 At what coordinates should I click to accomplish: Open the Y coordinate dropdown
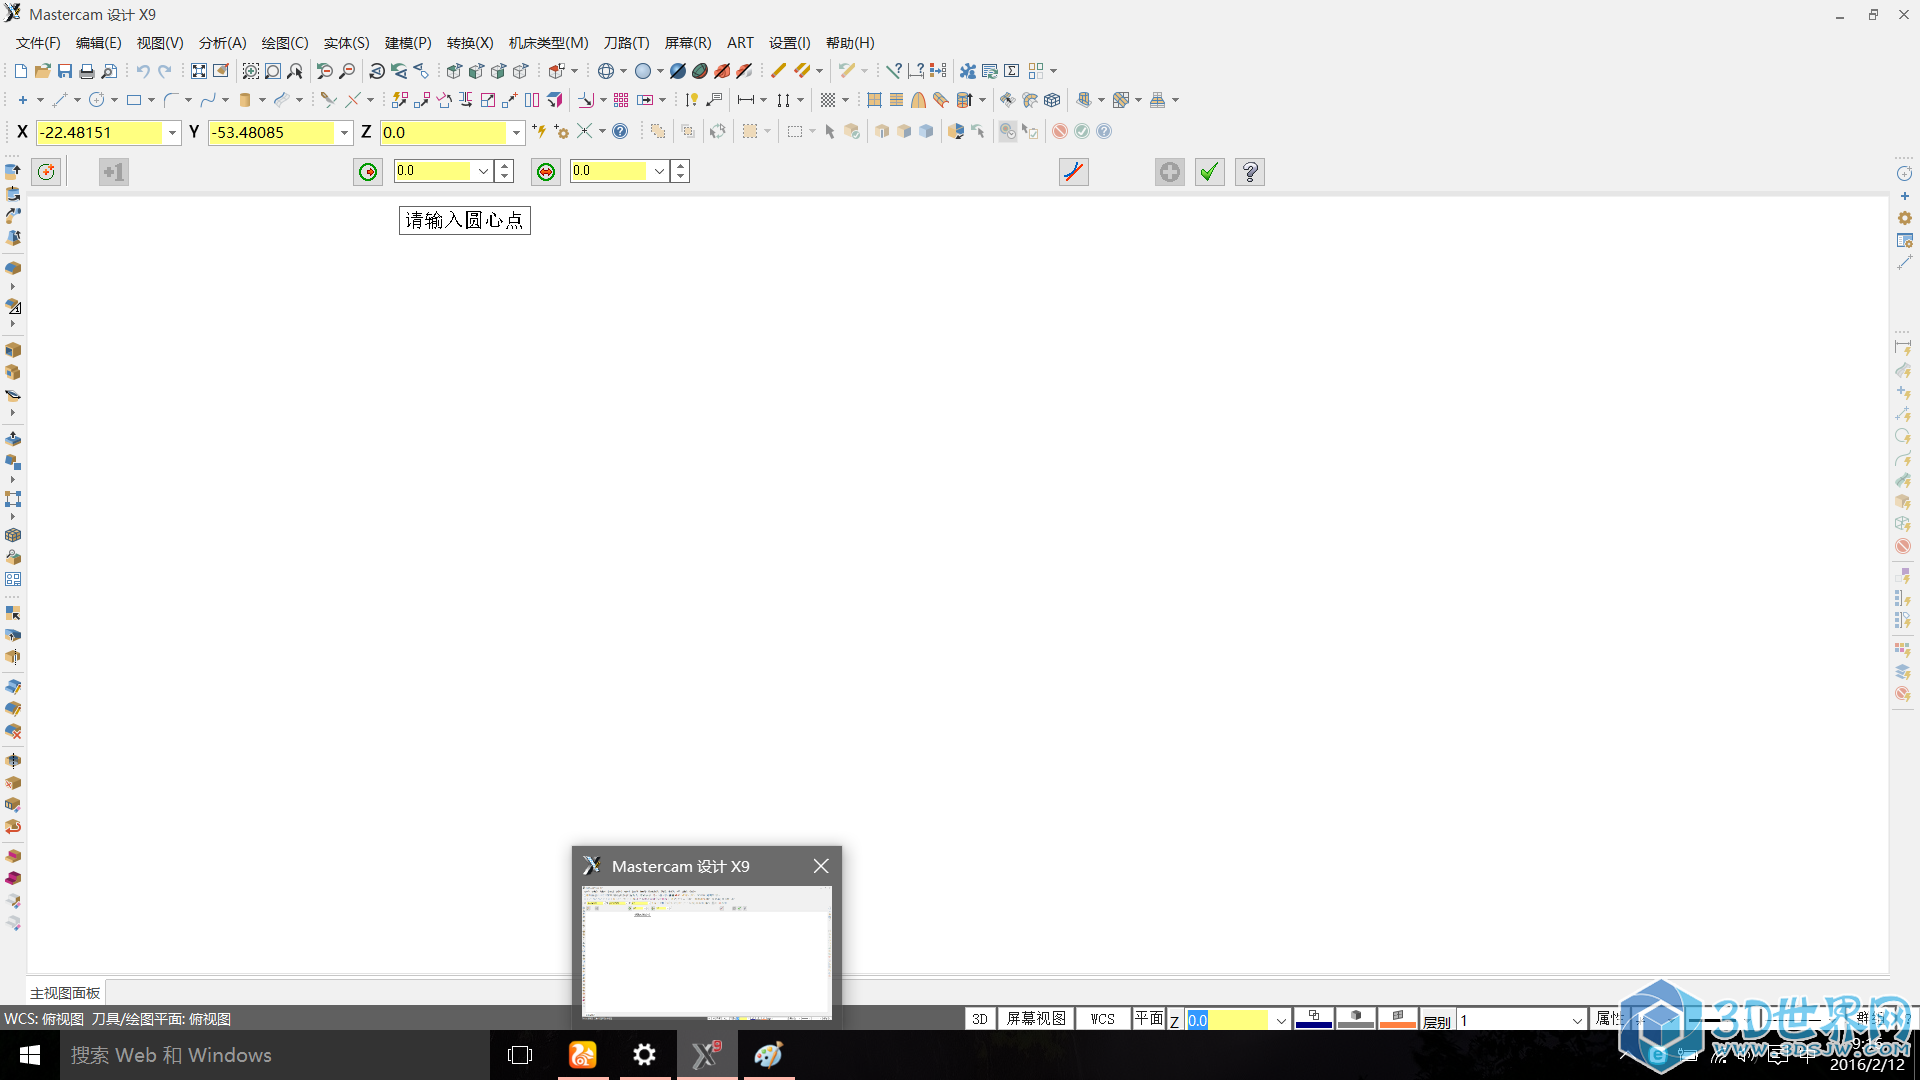[x=344, y=132]
